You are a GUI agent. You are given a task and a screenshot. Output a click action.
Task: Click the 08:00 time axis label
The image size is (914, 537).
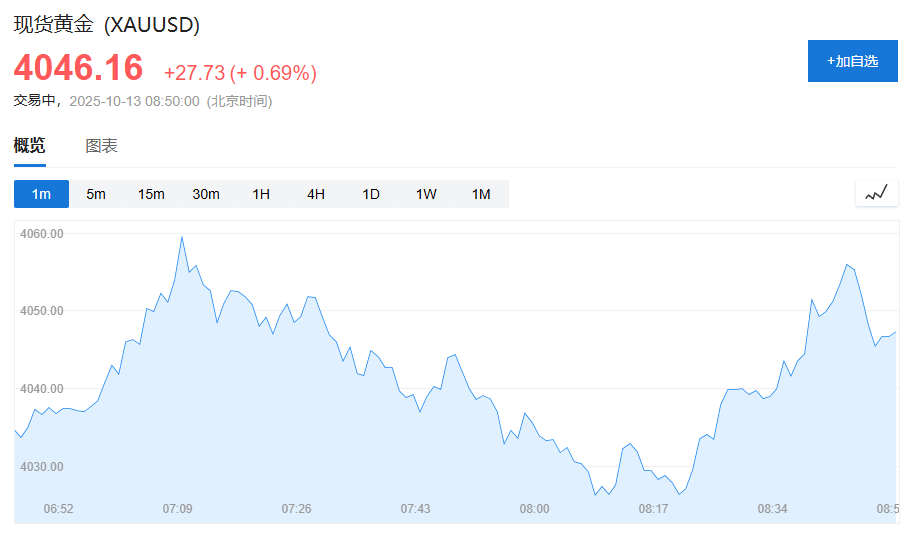click(x=534, y=509)
